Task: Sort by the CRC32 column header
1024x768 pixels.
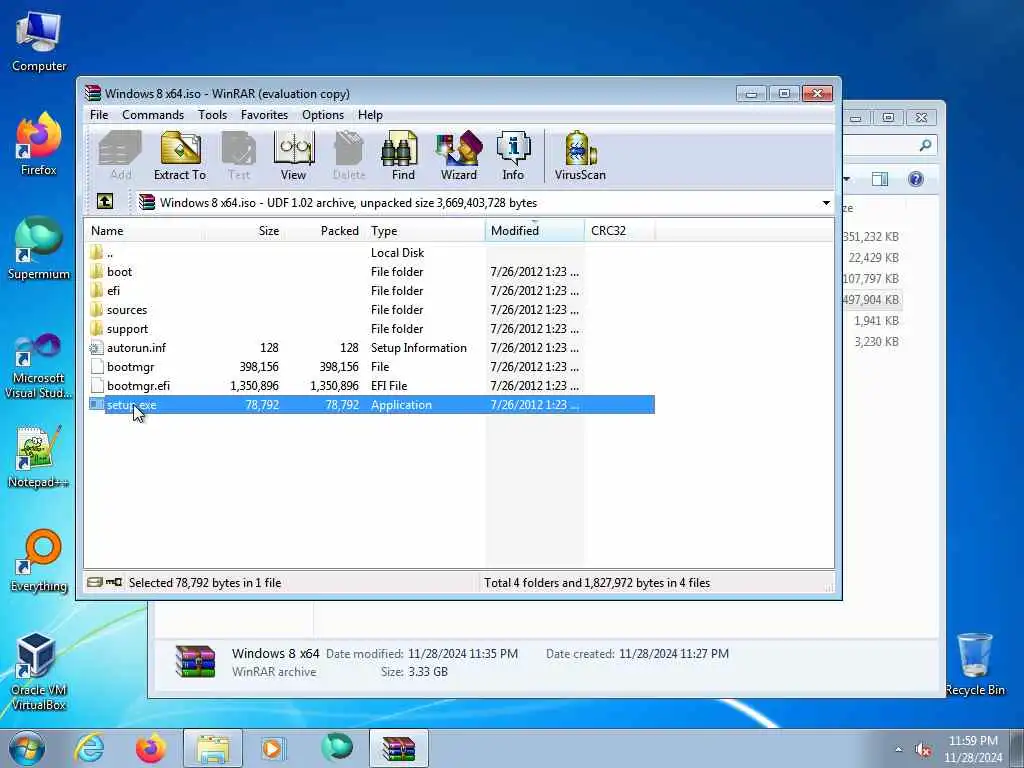Action: pyautogui.click(x=620, y=231)
